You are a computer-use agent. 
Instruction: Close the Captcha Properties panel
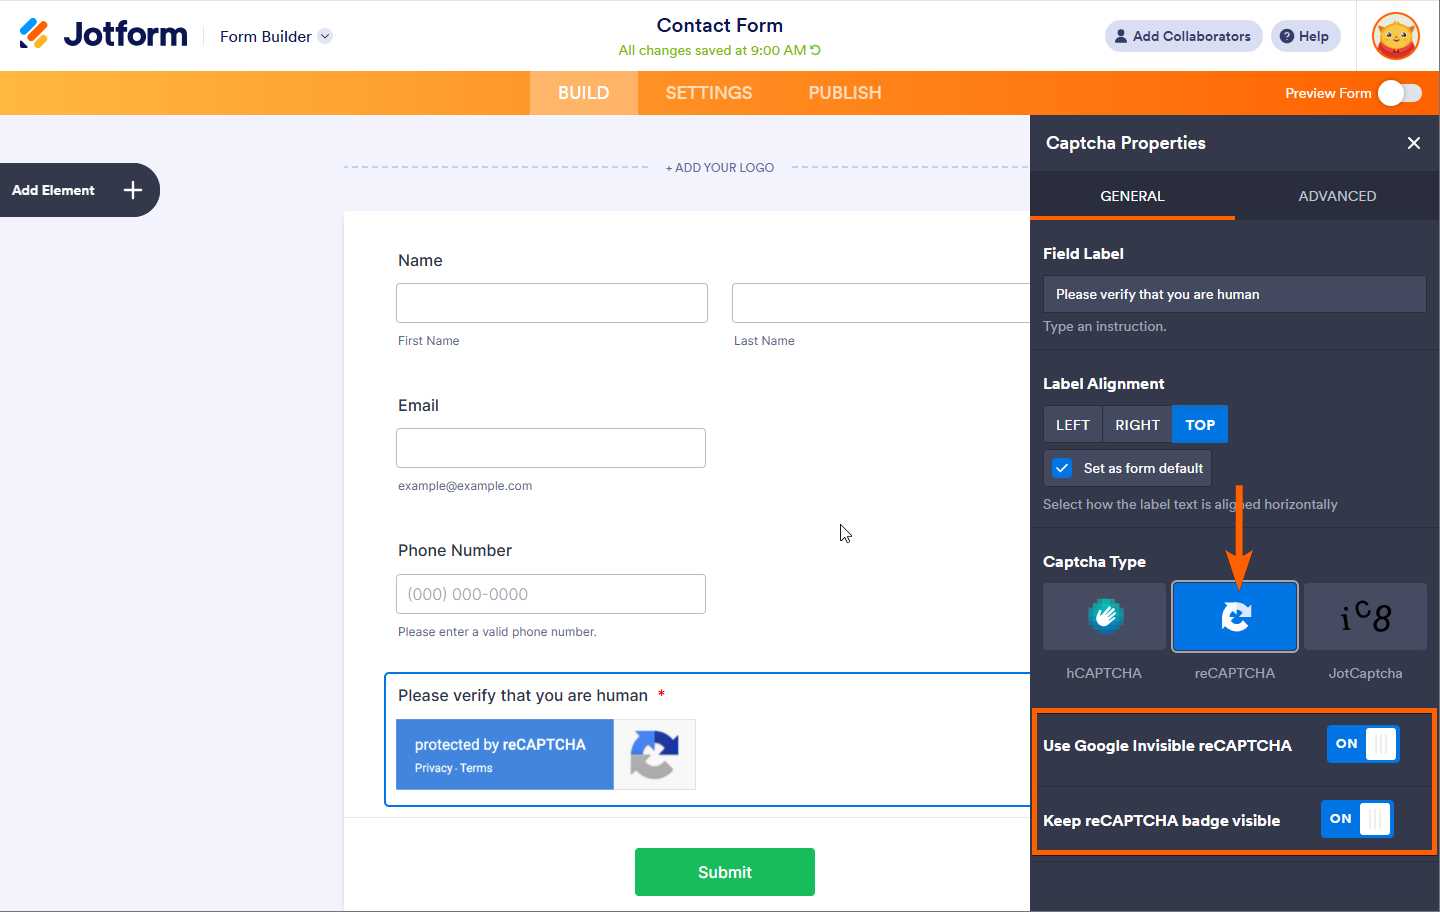(1414, 143)
